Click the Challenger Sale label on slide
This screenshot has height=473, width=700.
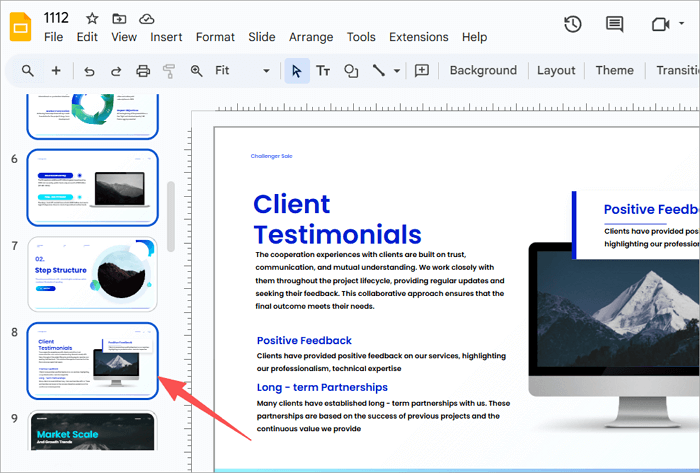pos(271,156)
